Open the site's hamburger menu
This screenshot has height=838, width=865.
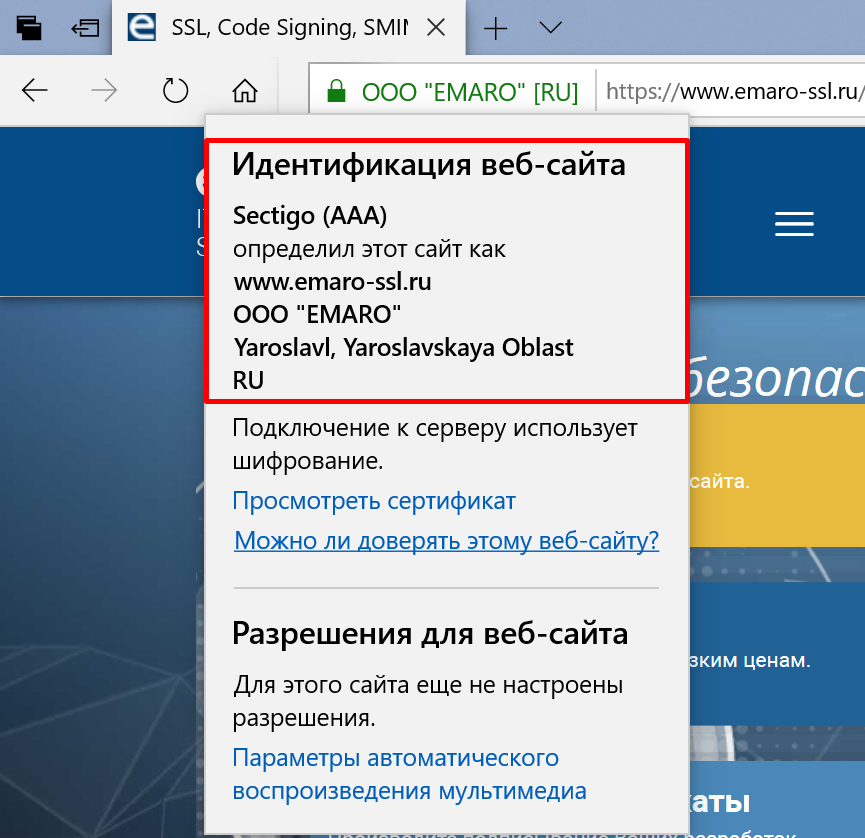pos(794,223)
